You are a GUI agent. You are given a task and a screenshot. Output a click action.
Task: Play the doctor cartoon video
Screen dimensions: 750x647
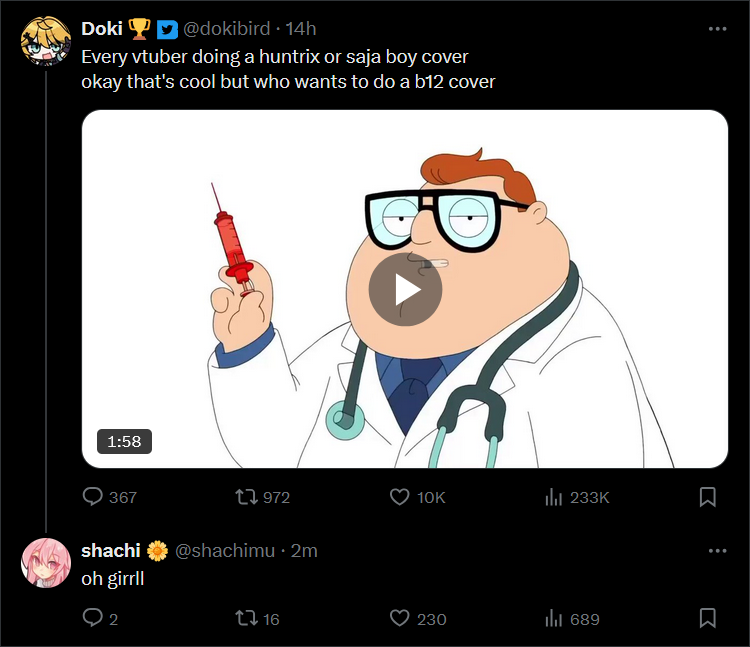[x=405, y=289]
